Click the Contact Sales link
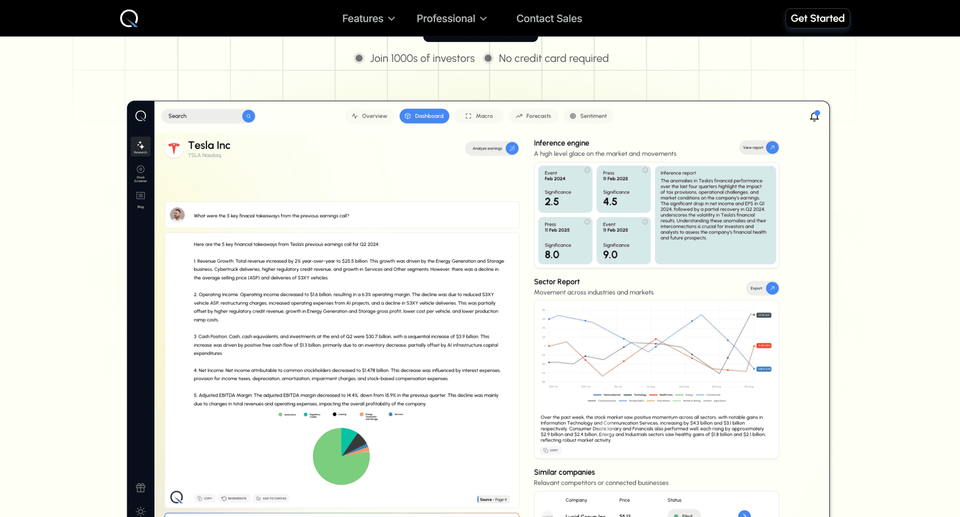The image size is (960, 517). (548, 18)
